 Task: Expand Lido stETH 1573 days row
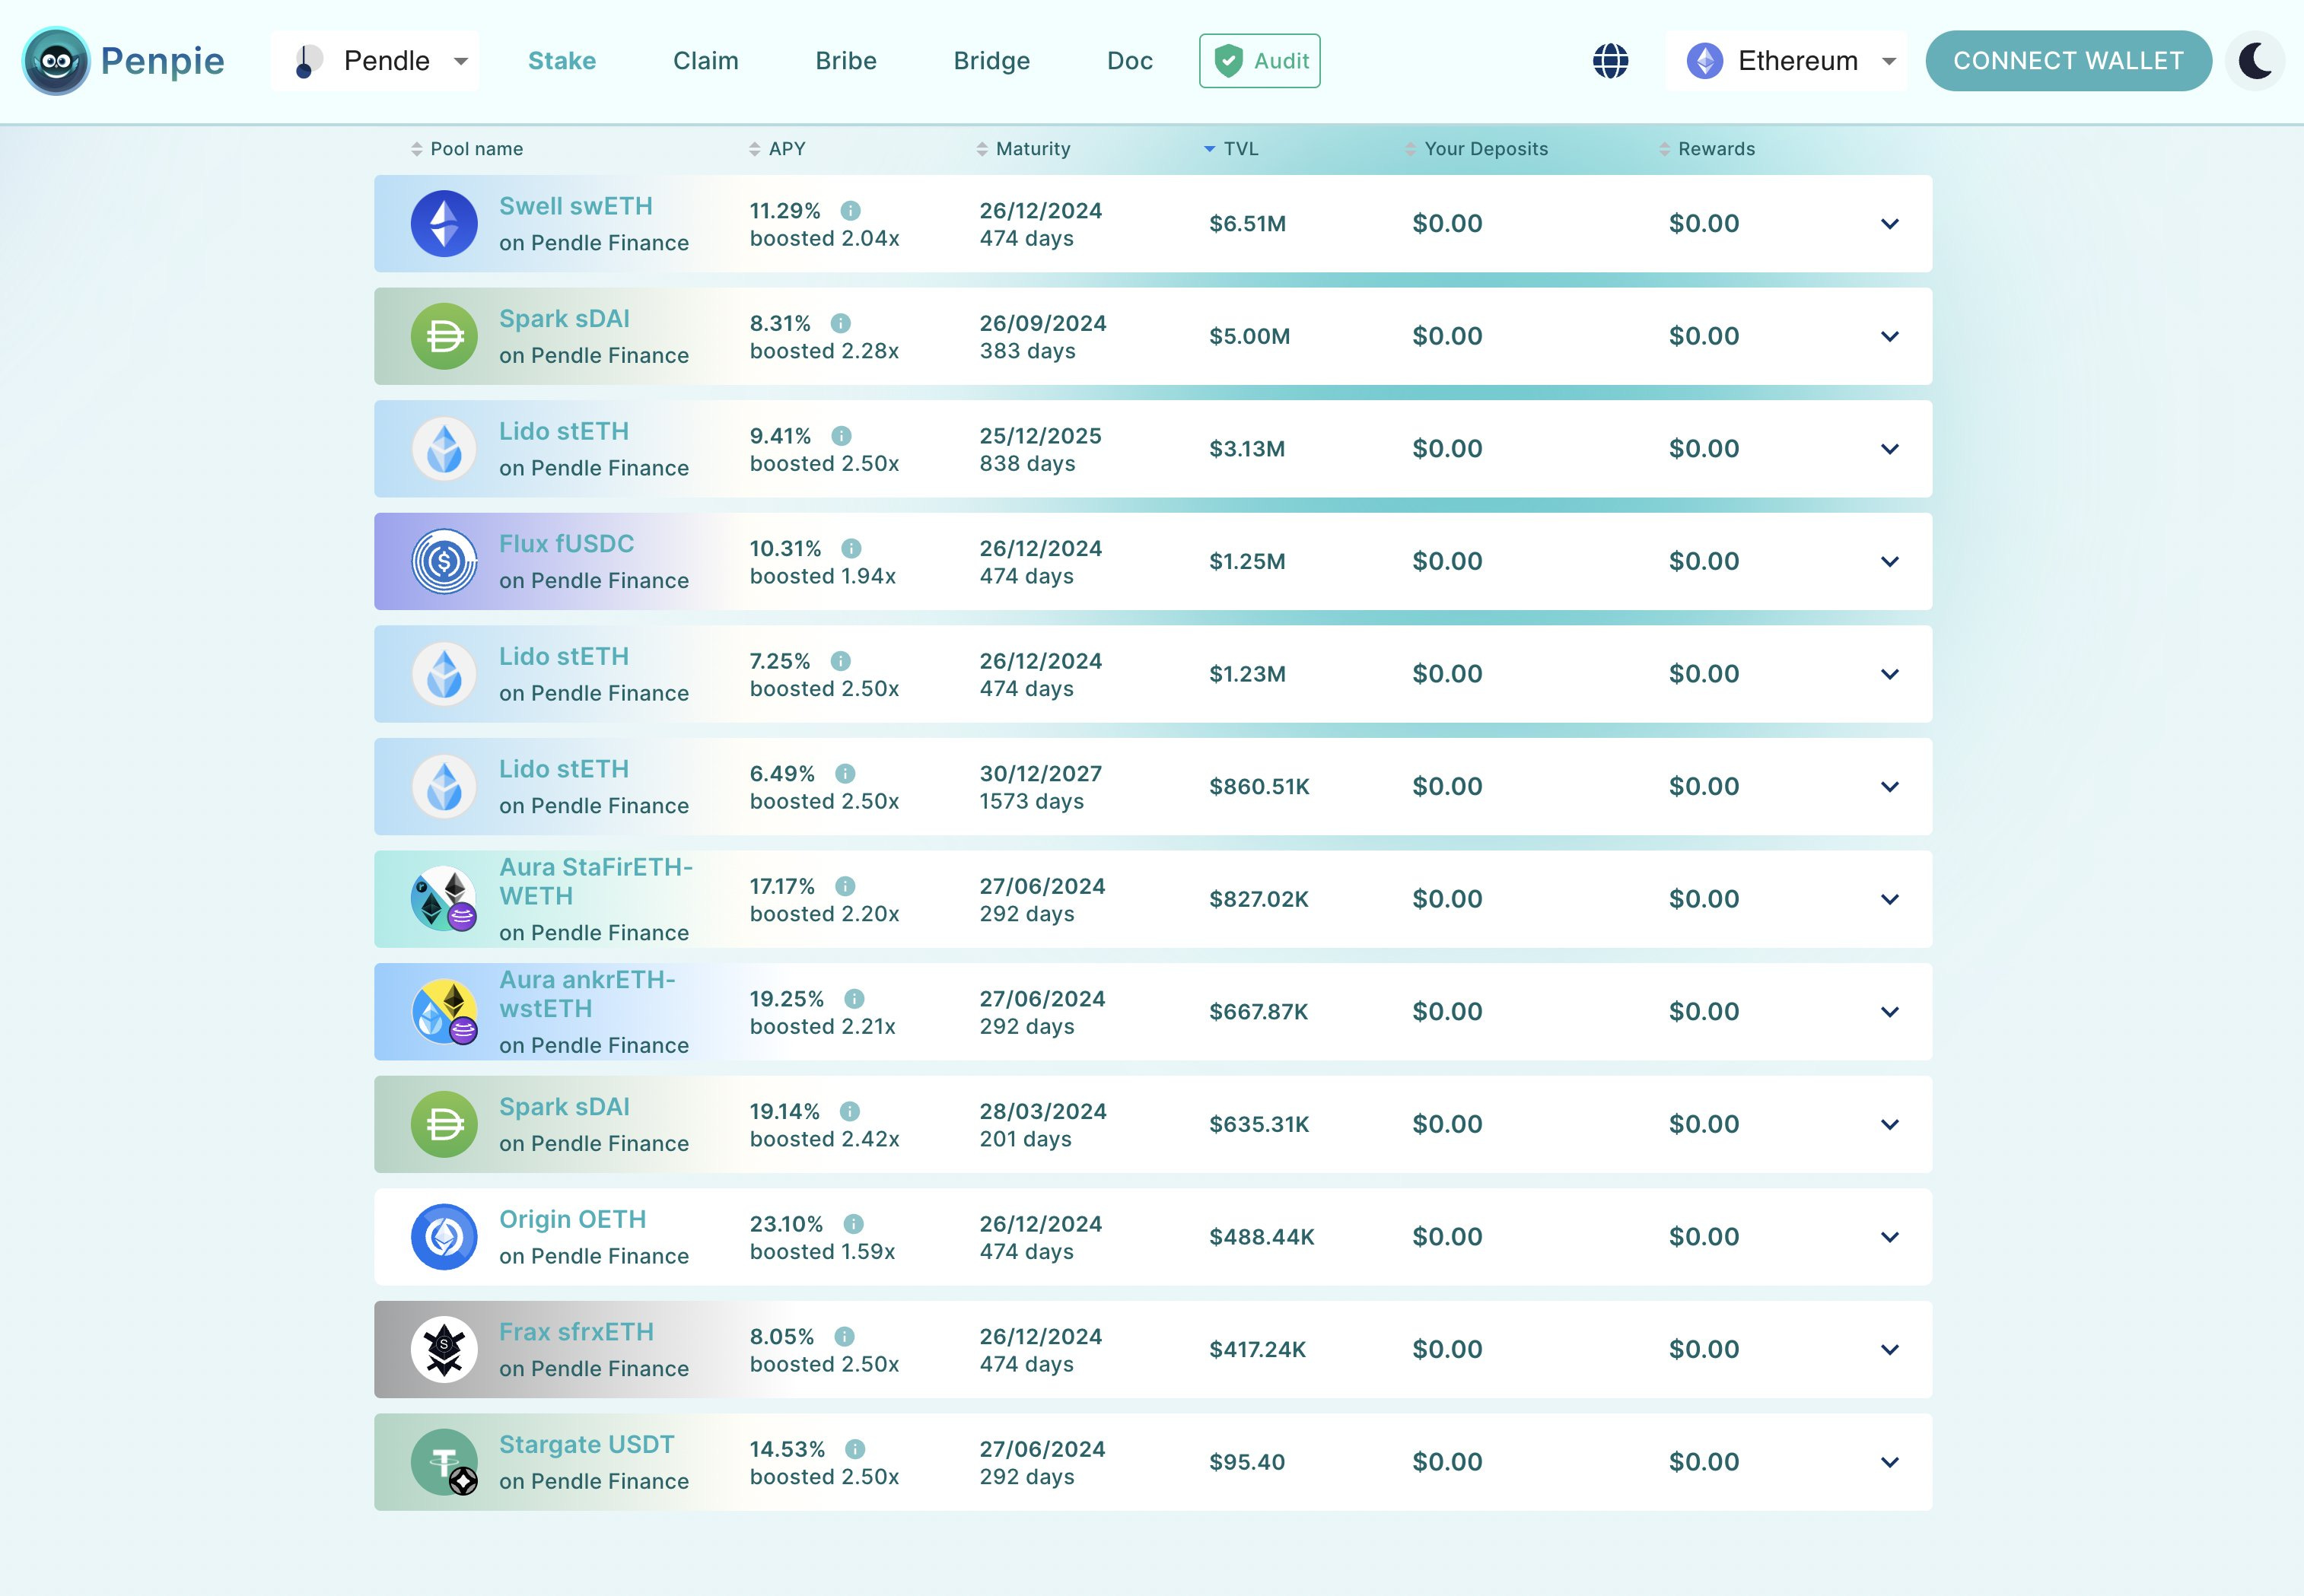(x=1889, y=787)
